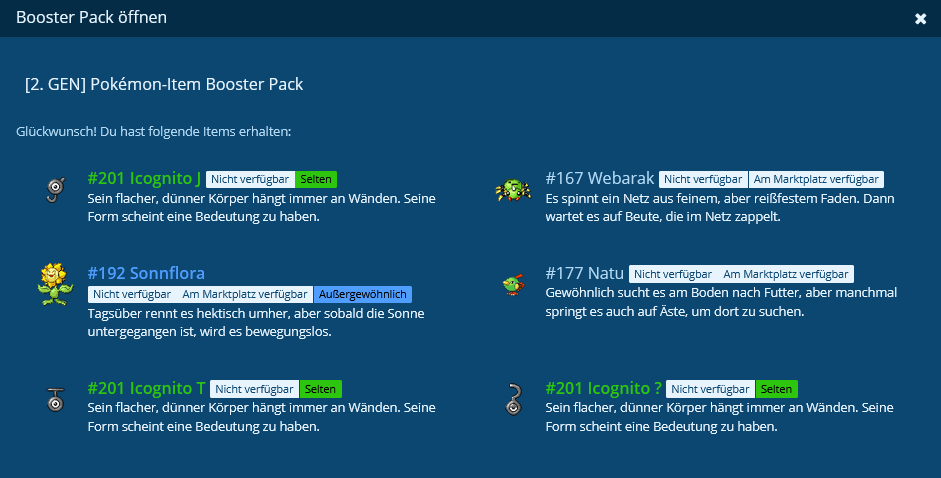Open the #177 Natu item link
The height and width of the screenshot is (478, 941).
[x=585, y=273]
